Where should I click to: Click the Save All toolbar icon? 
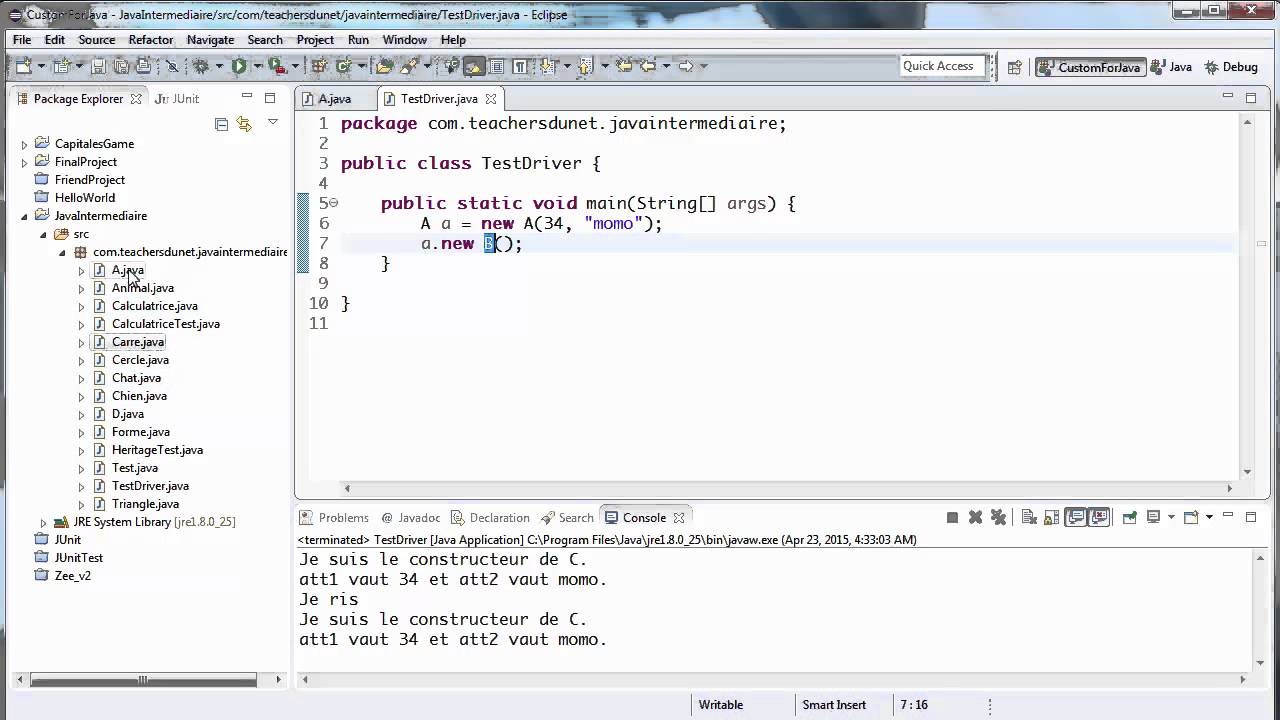pyautogui.click(x=121, y=66)
